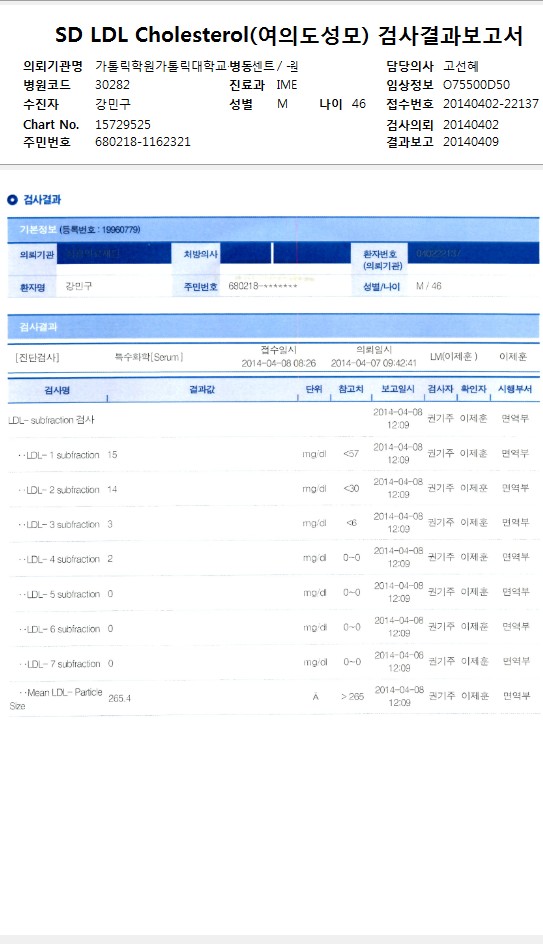The height and width of the screenshot is (944, 543).
Task: Click the Mean LDL-Particle Size value 265.4
Action: tap(120, 698)
